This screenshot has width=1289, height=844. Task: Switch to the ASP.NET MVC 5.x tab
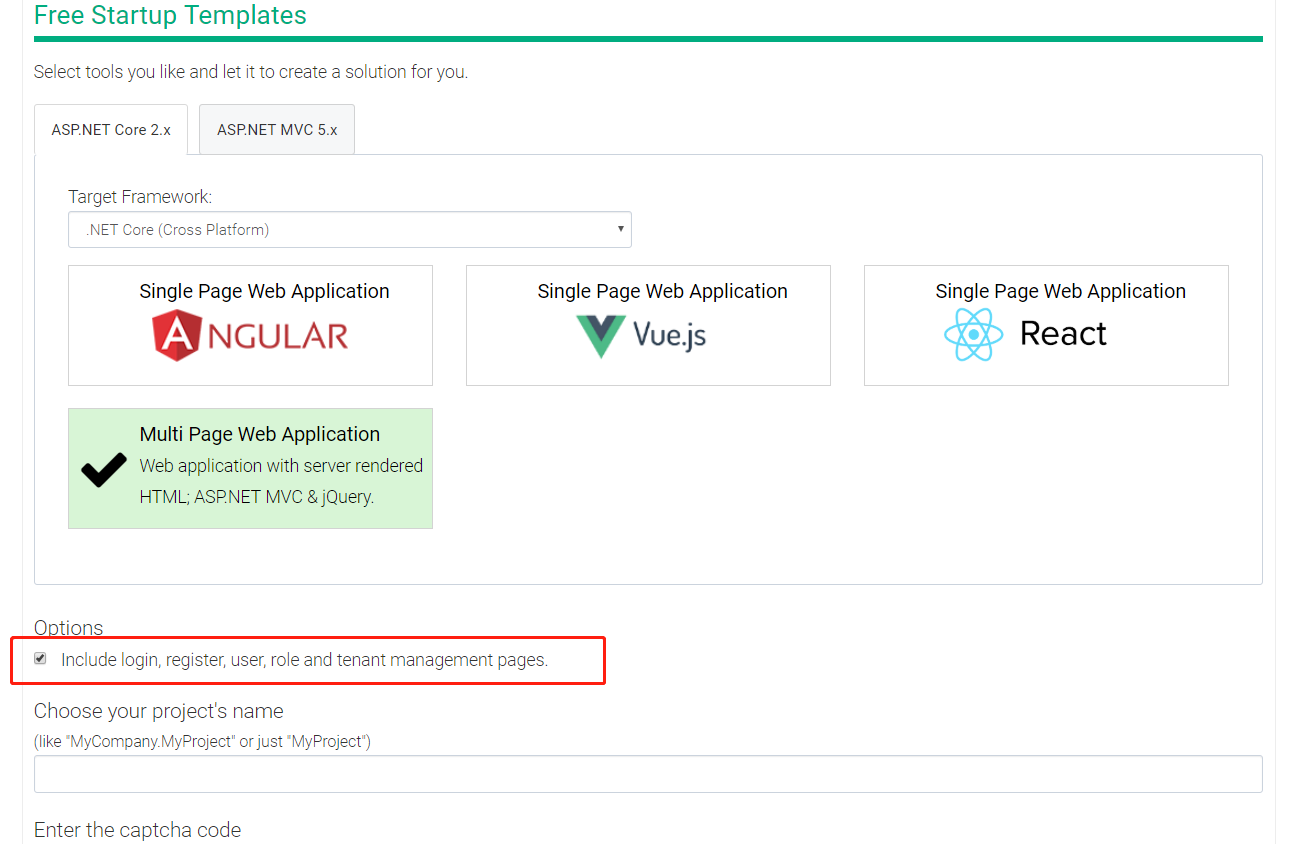pyautogui.click(x=277, y=130)
